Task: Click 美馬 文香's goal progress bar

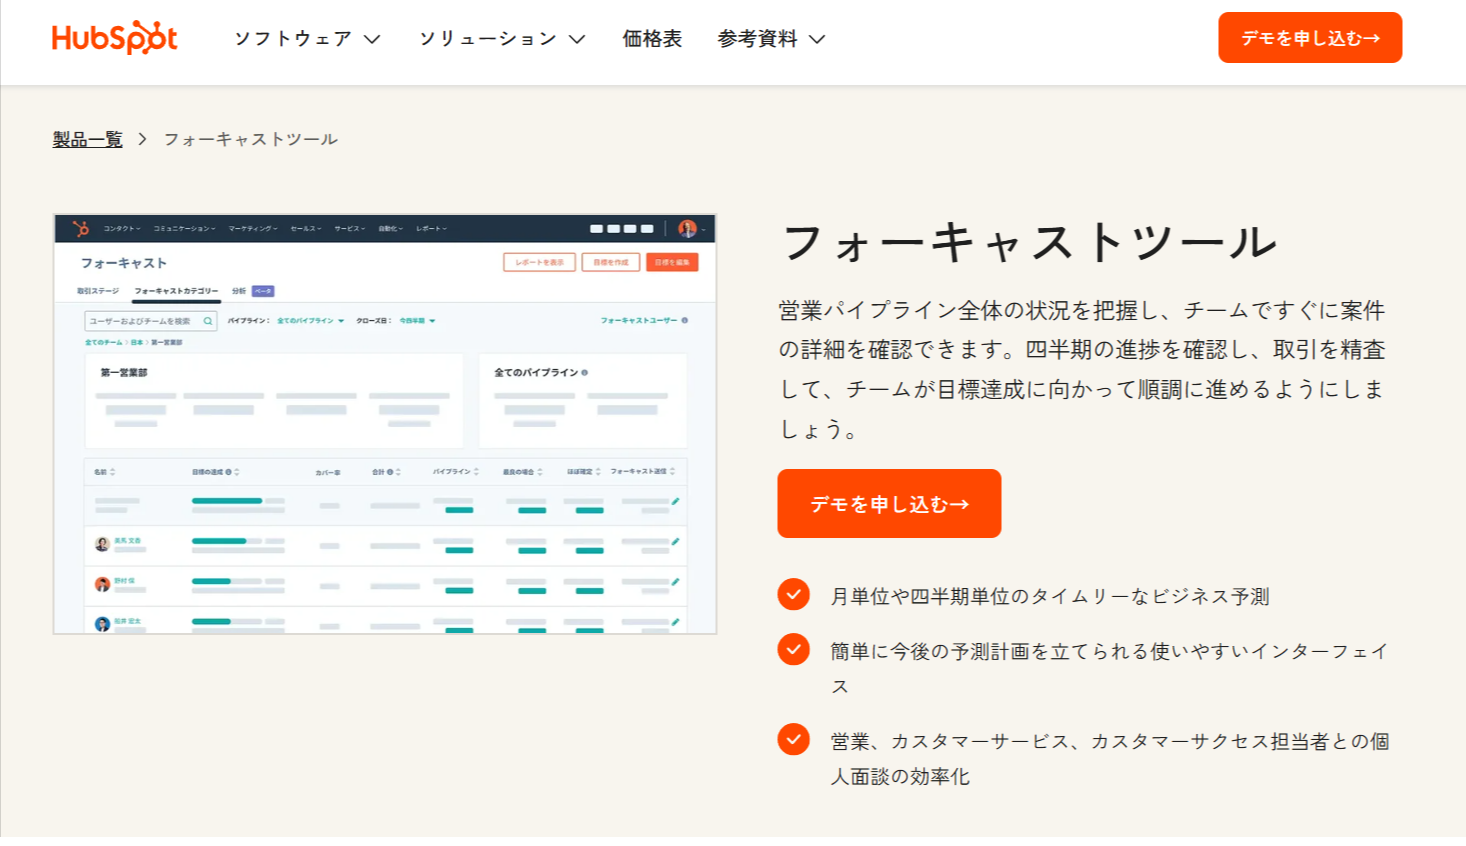Action: point(220,542)
